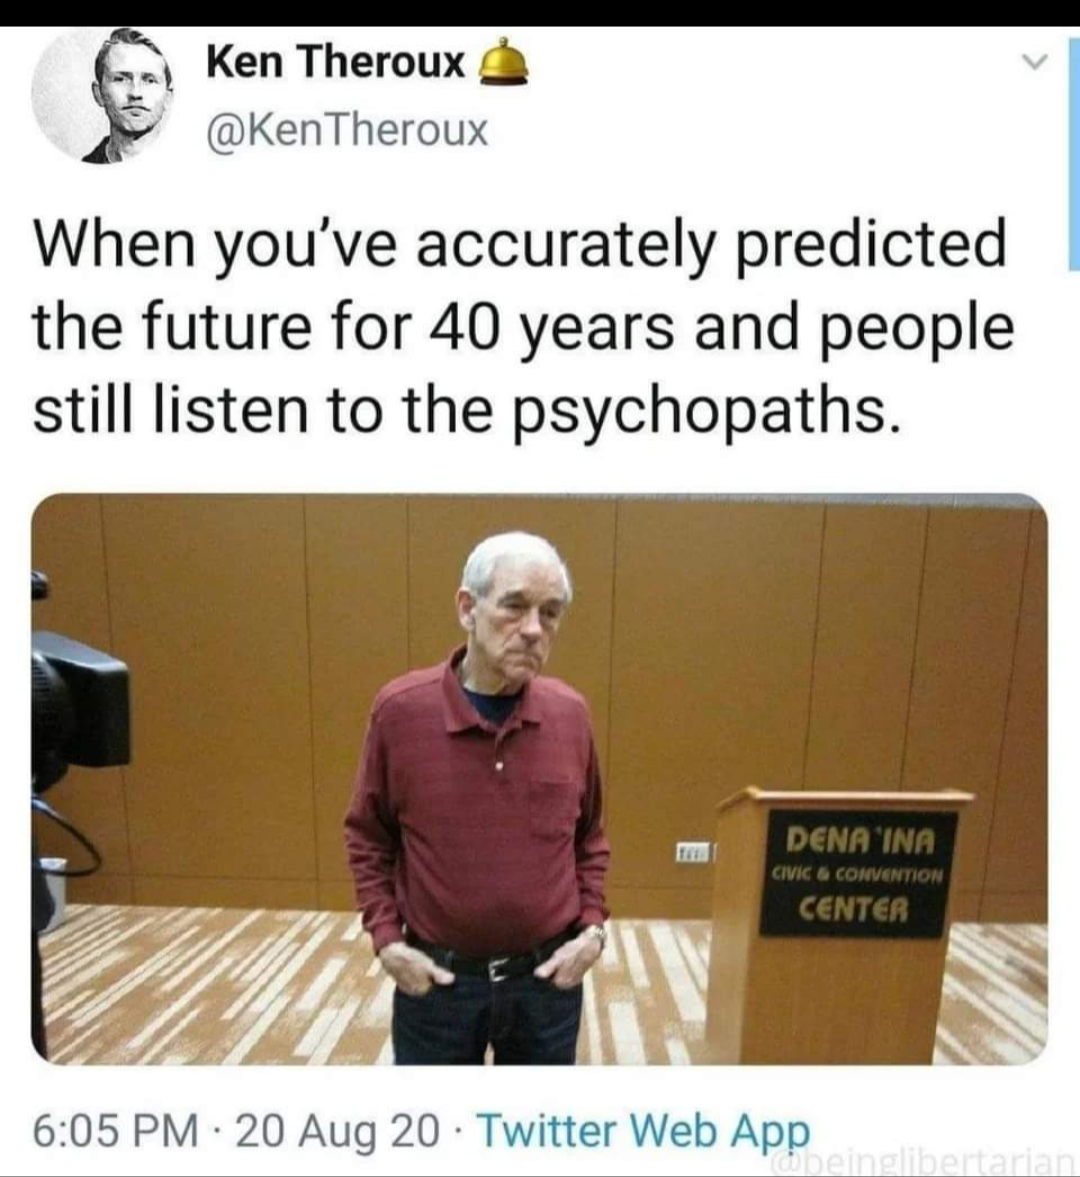Open Ken Theroux's profile avatar
The height and width of the screenshot is (1177, 1080).
click(101, 95)
